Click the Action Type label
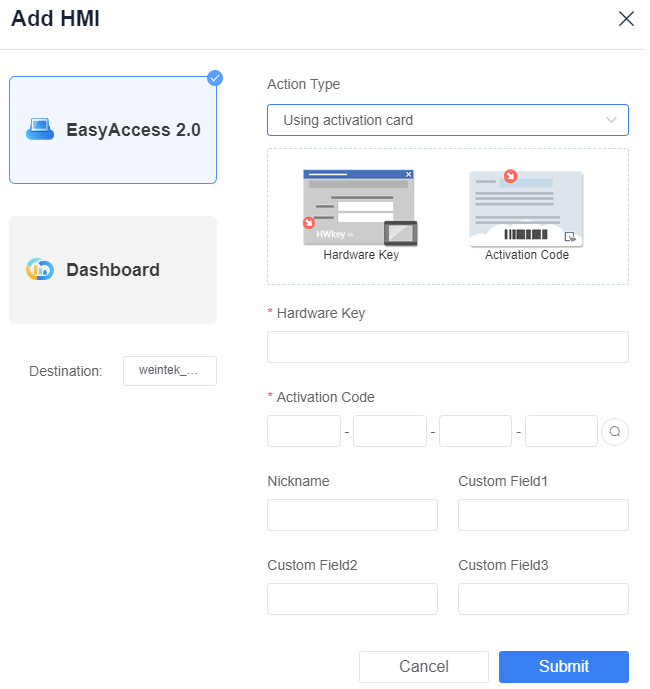Screen dimensions: 650x689 pos(306,85)
